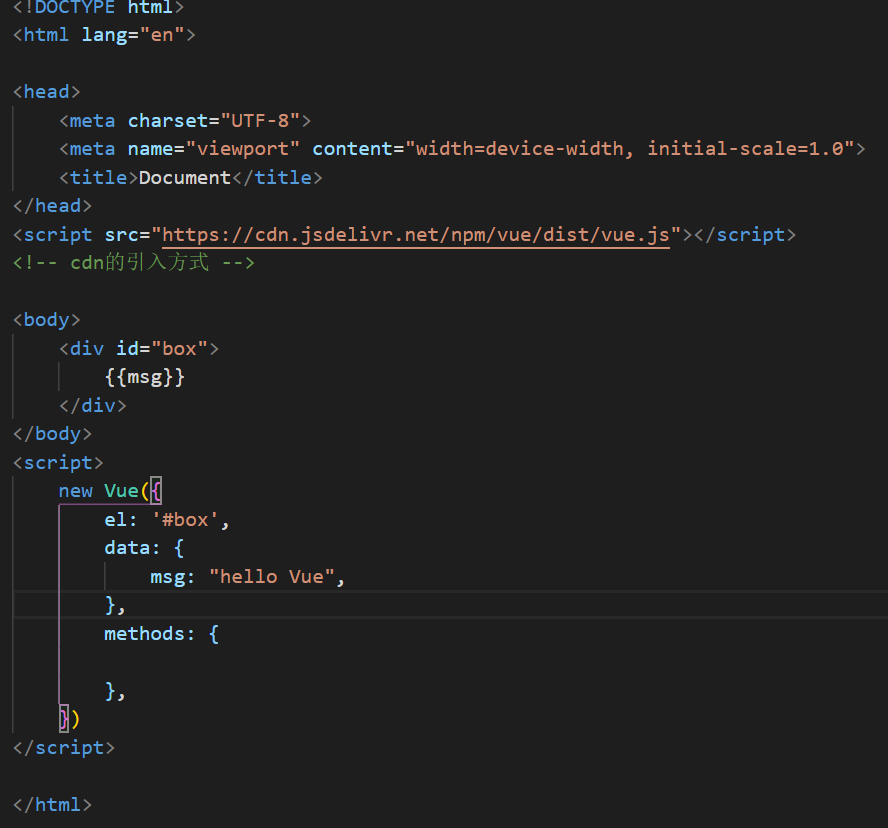Click the "UTF-8" charset value

(x=260, y=121)
